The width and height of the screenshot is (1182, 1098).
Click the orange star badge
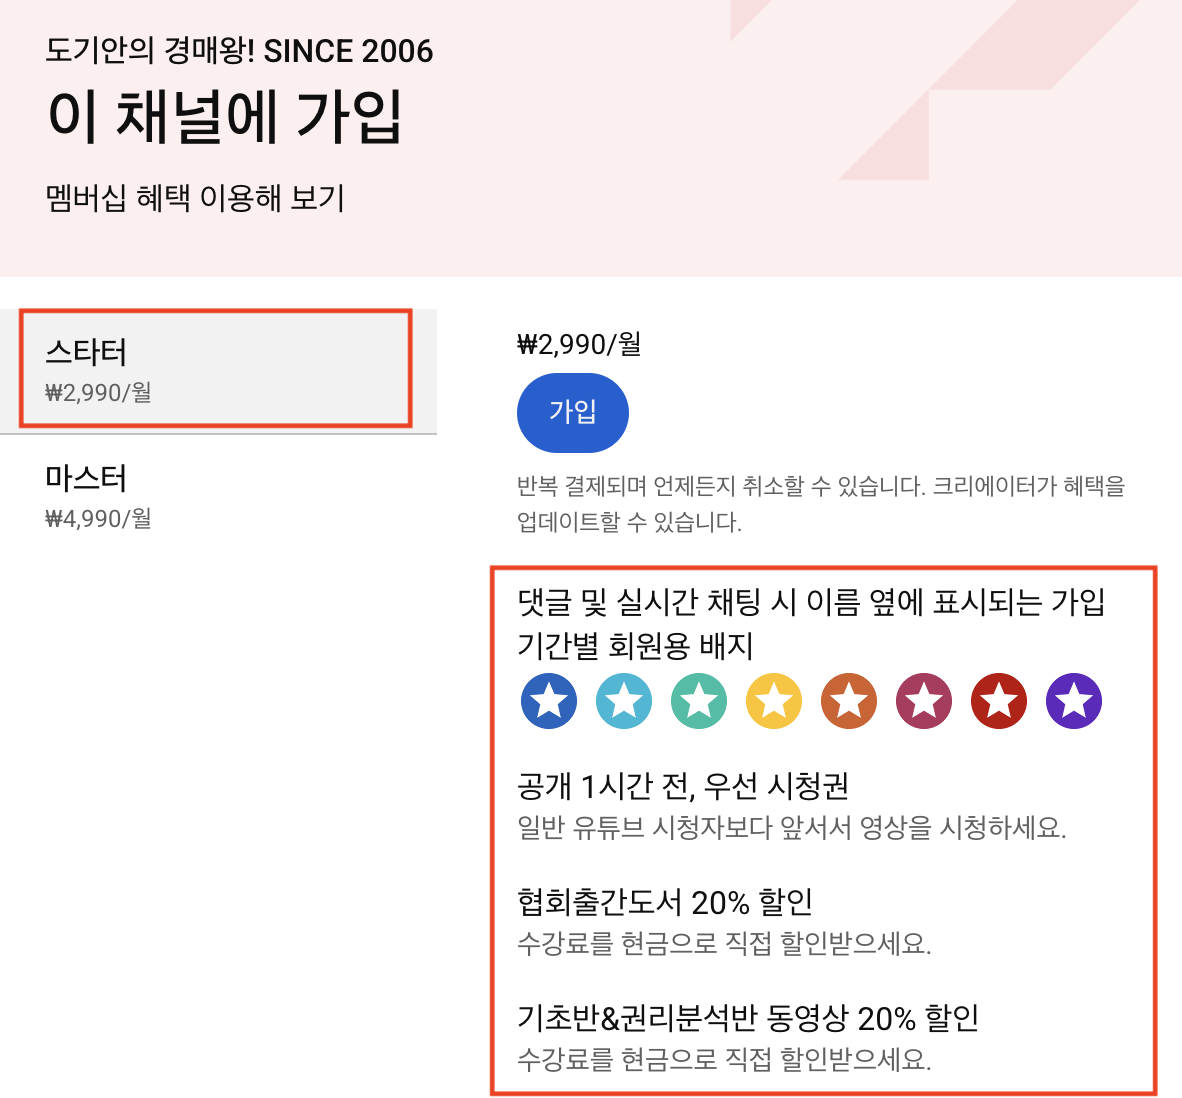[849, 701]
